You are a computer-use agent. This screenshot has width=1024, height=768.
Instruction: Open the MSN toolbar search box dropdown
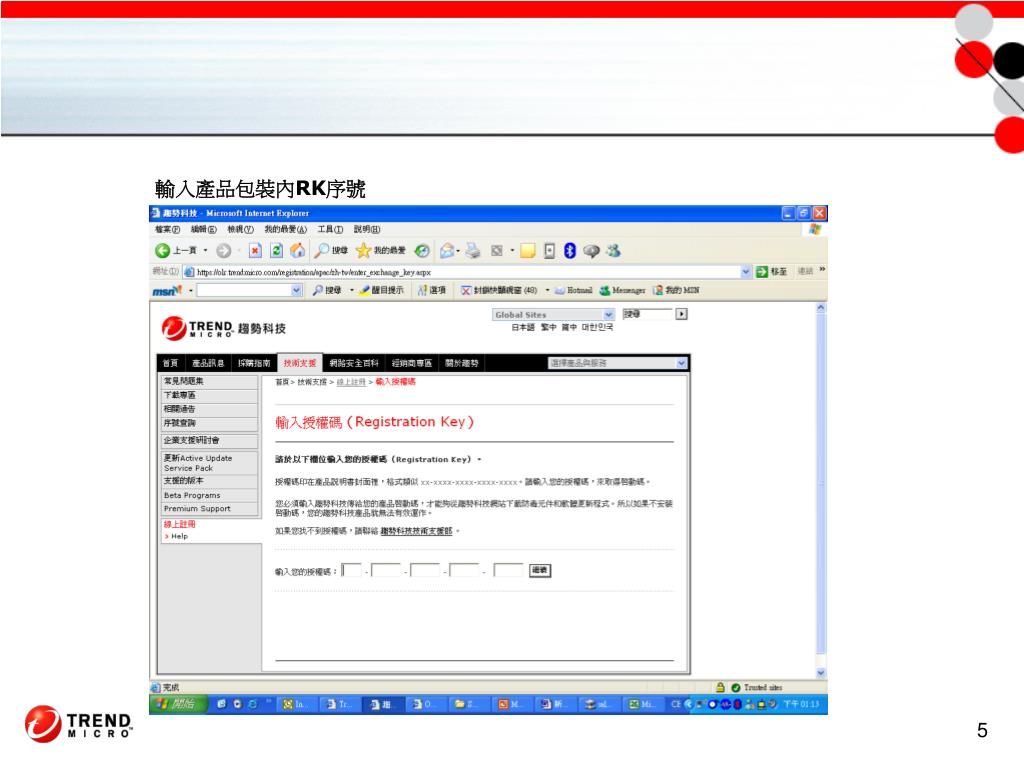click(x=296, y=291)
